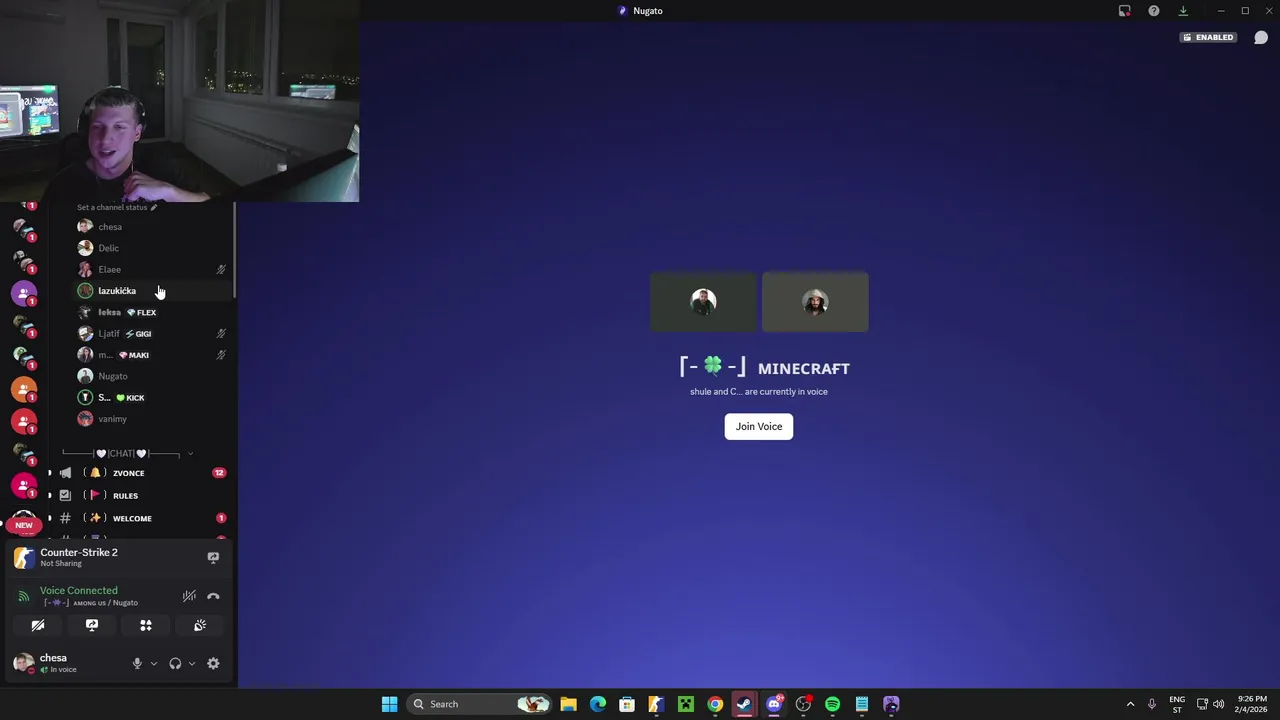Screen dimensions: 1280x720
Task: Edit the channel status pencil icon
Action: [153, 207]
